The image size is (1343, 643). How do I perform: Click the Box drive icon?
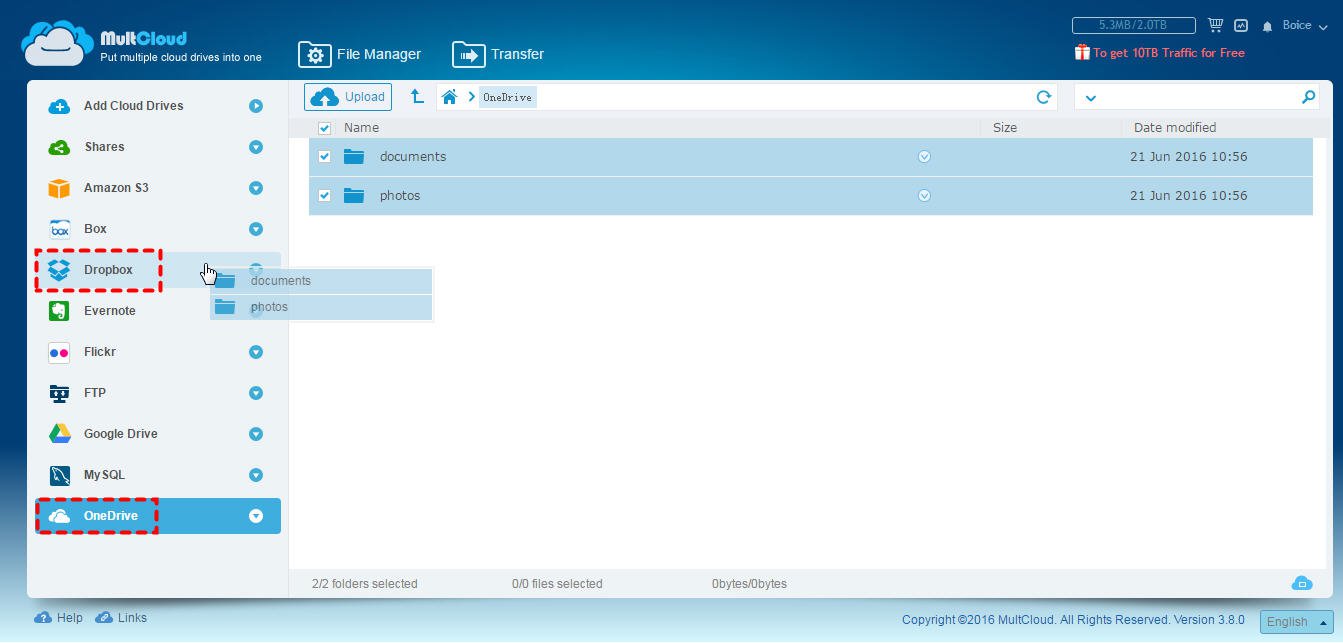[x=59, y=229]
